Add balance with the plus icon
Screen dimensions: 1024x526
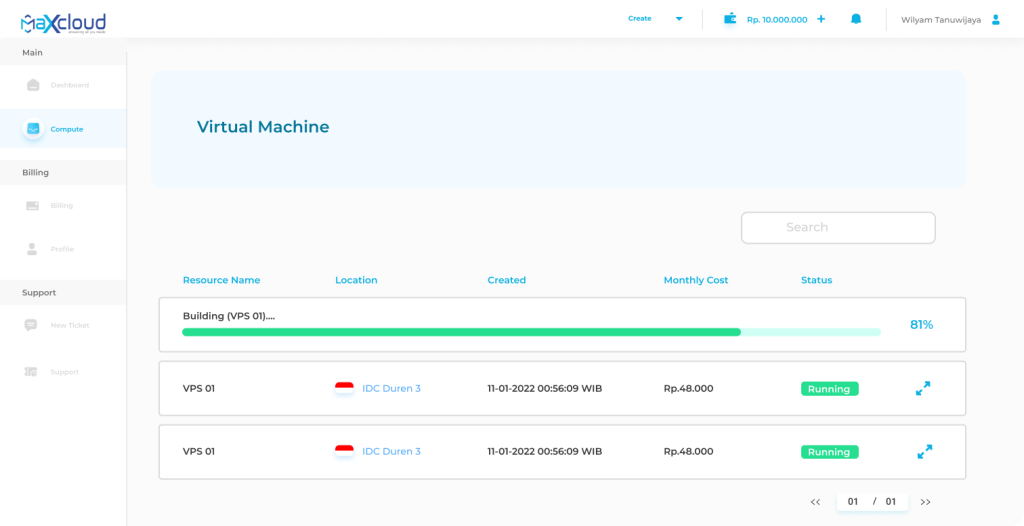821,19
